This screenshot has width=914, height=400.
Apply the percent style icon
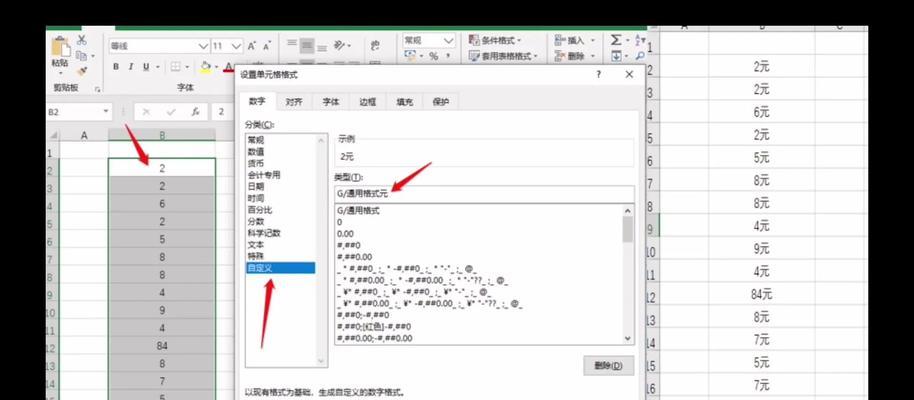pyautogui.click(x=433, y=56)
